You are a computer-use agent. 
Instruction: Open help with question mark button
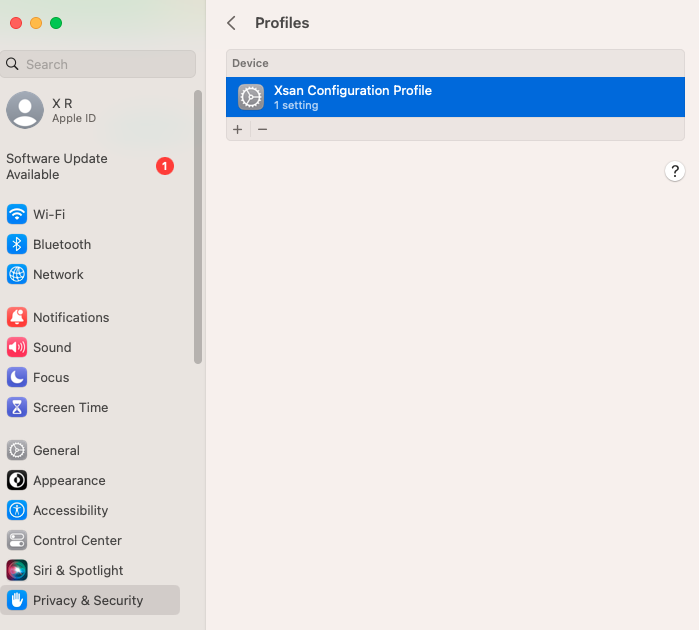pos(674,171)
